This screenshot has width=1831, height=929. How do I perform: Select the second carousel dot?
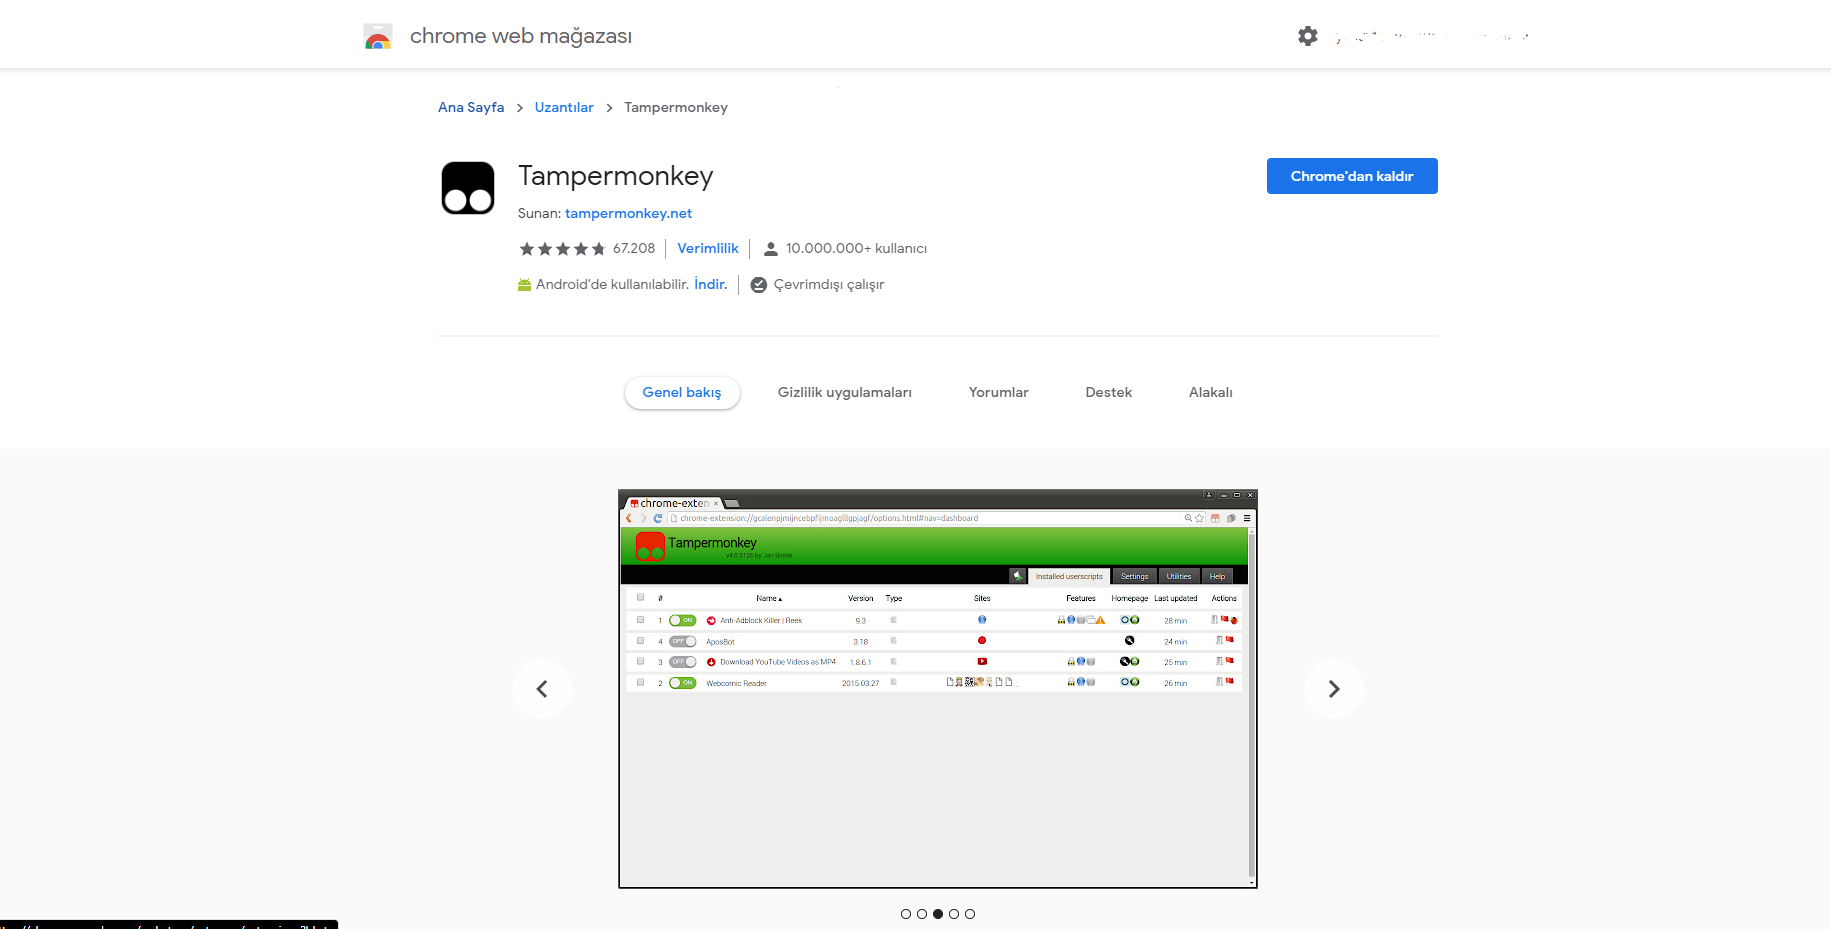(922, 914)
